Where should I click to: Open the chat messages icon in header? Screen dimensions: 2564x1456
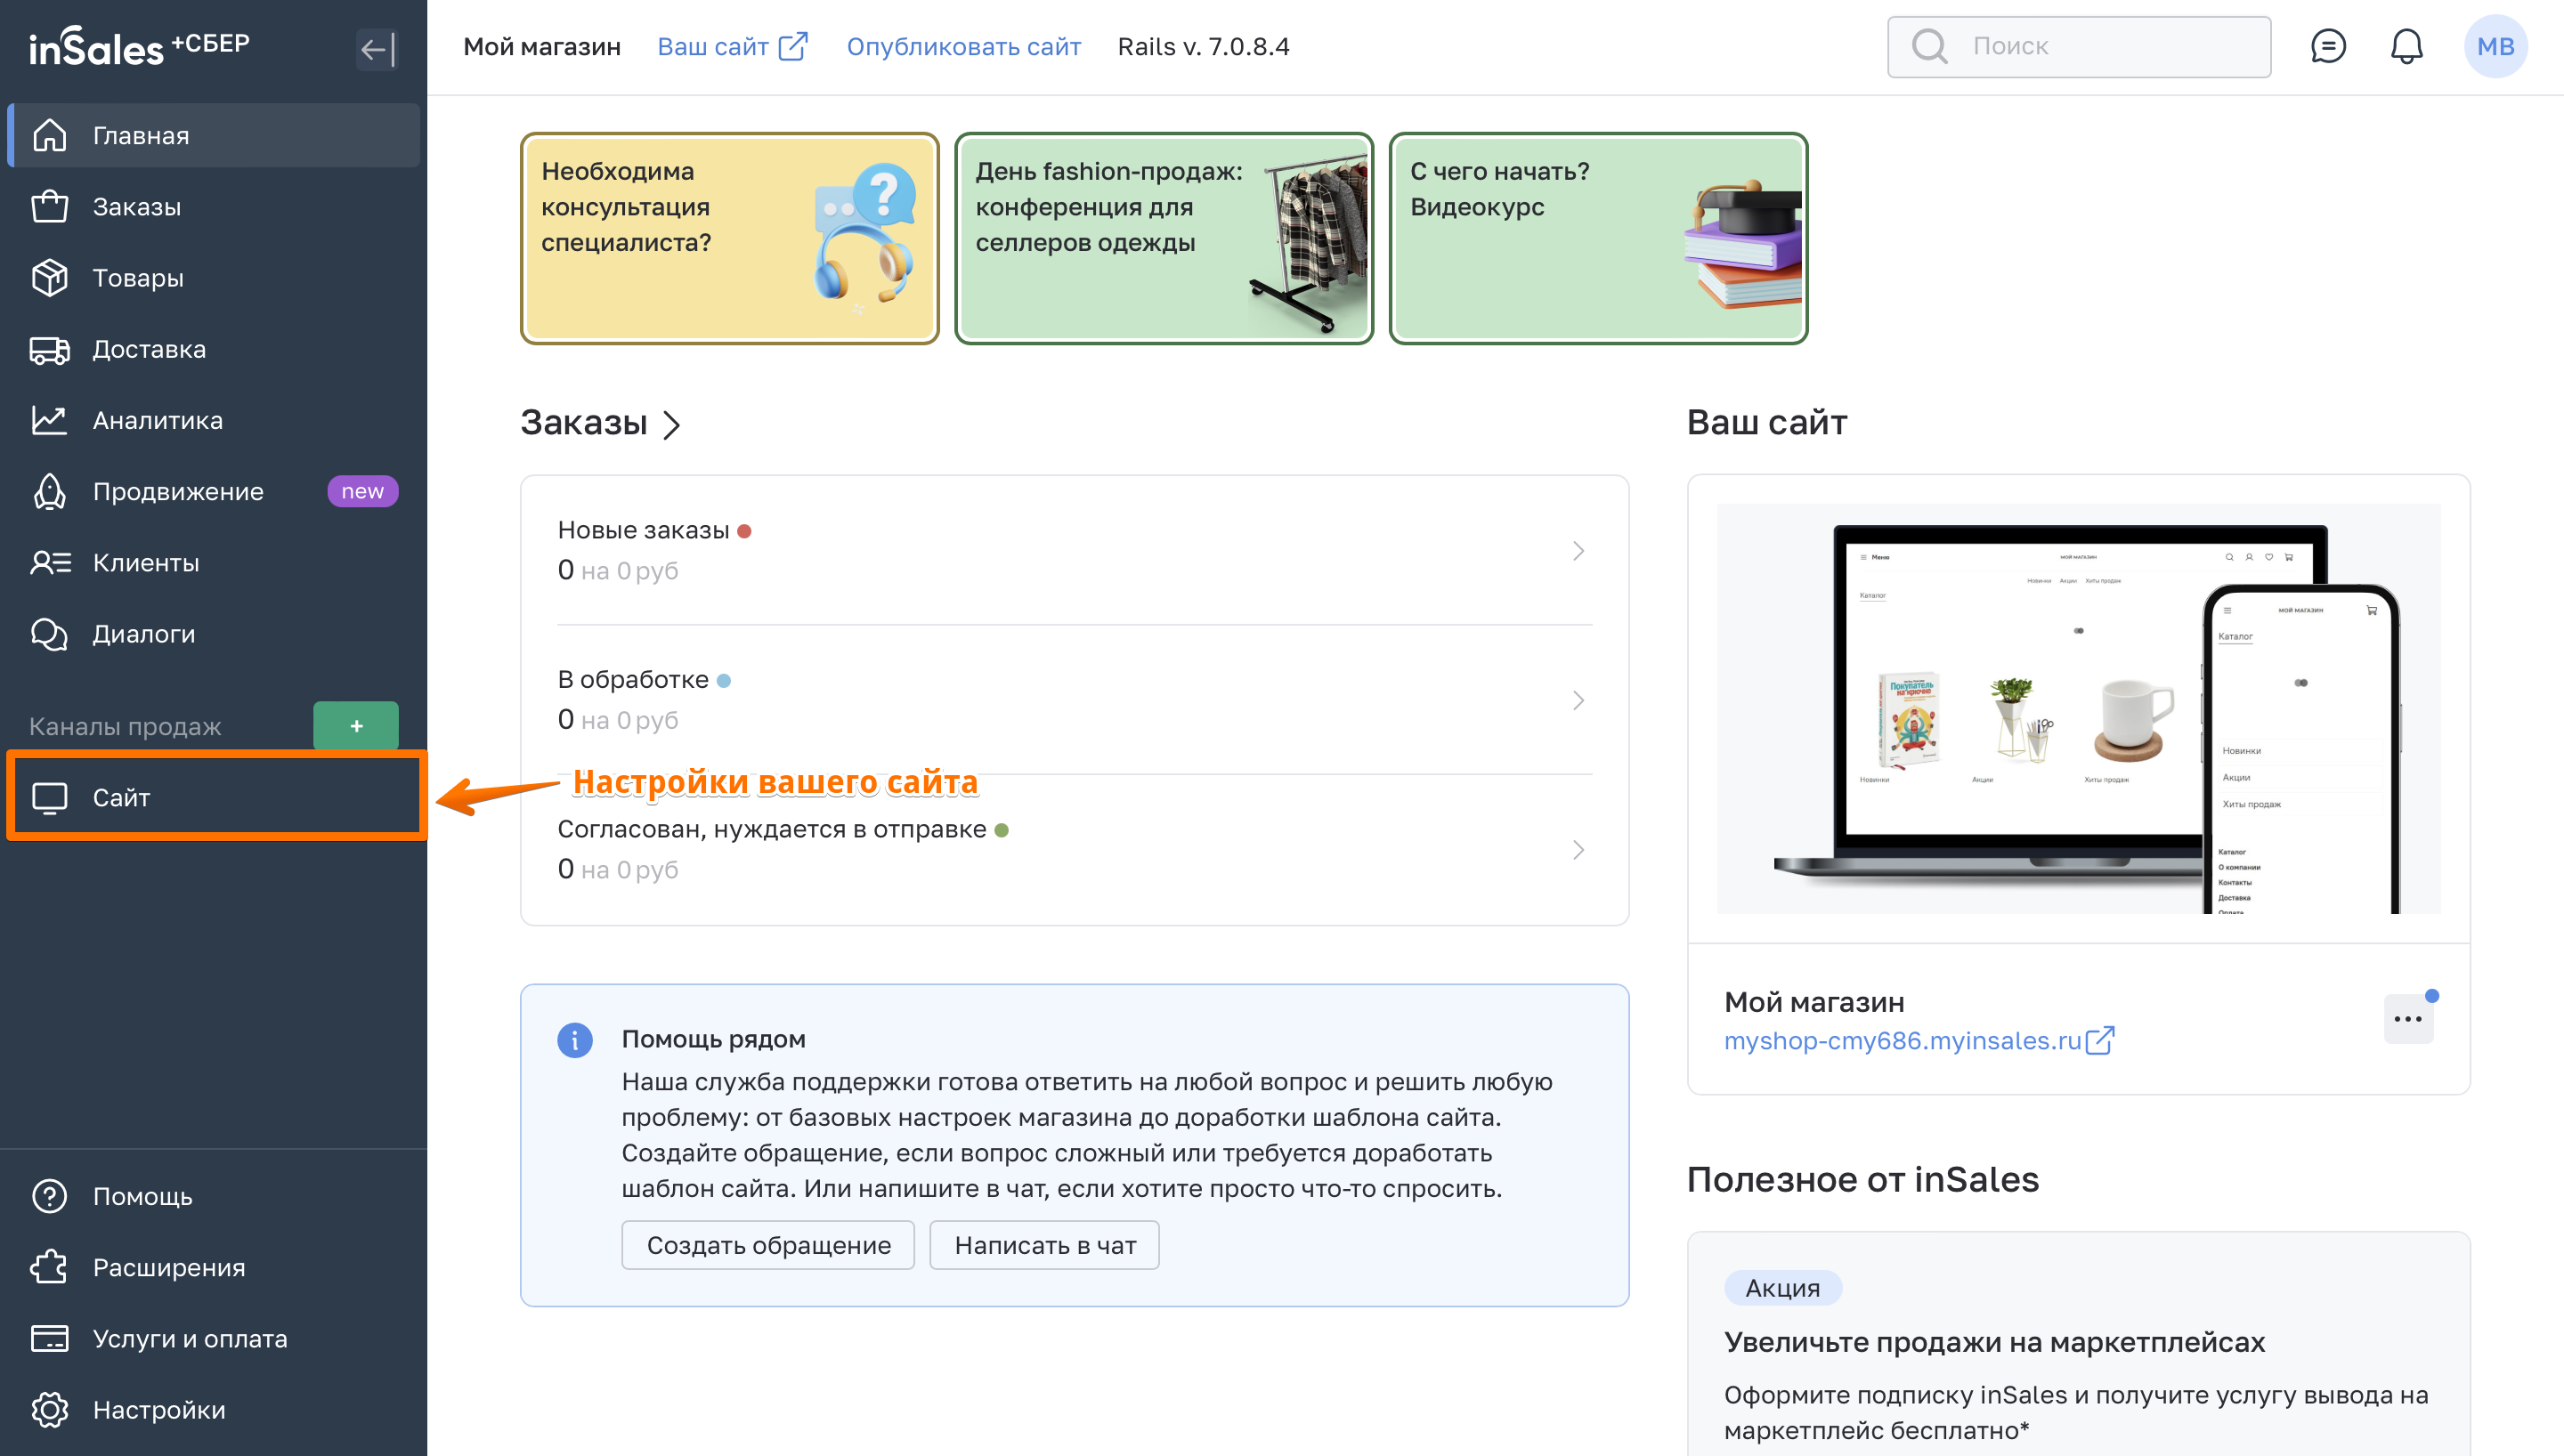click(2327, 46)
